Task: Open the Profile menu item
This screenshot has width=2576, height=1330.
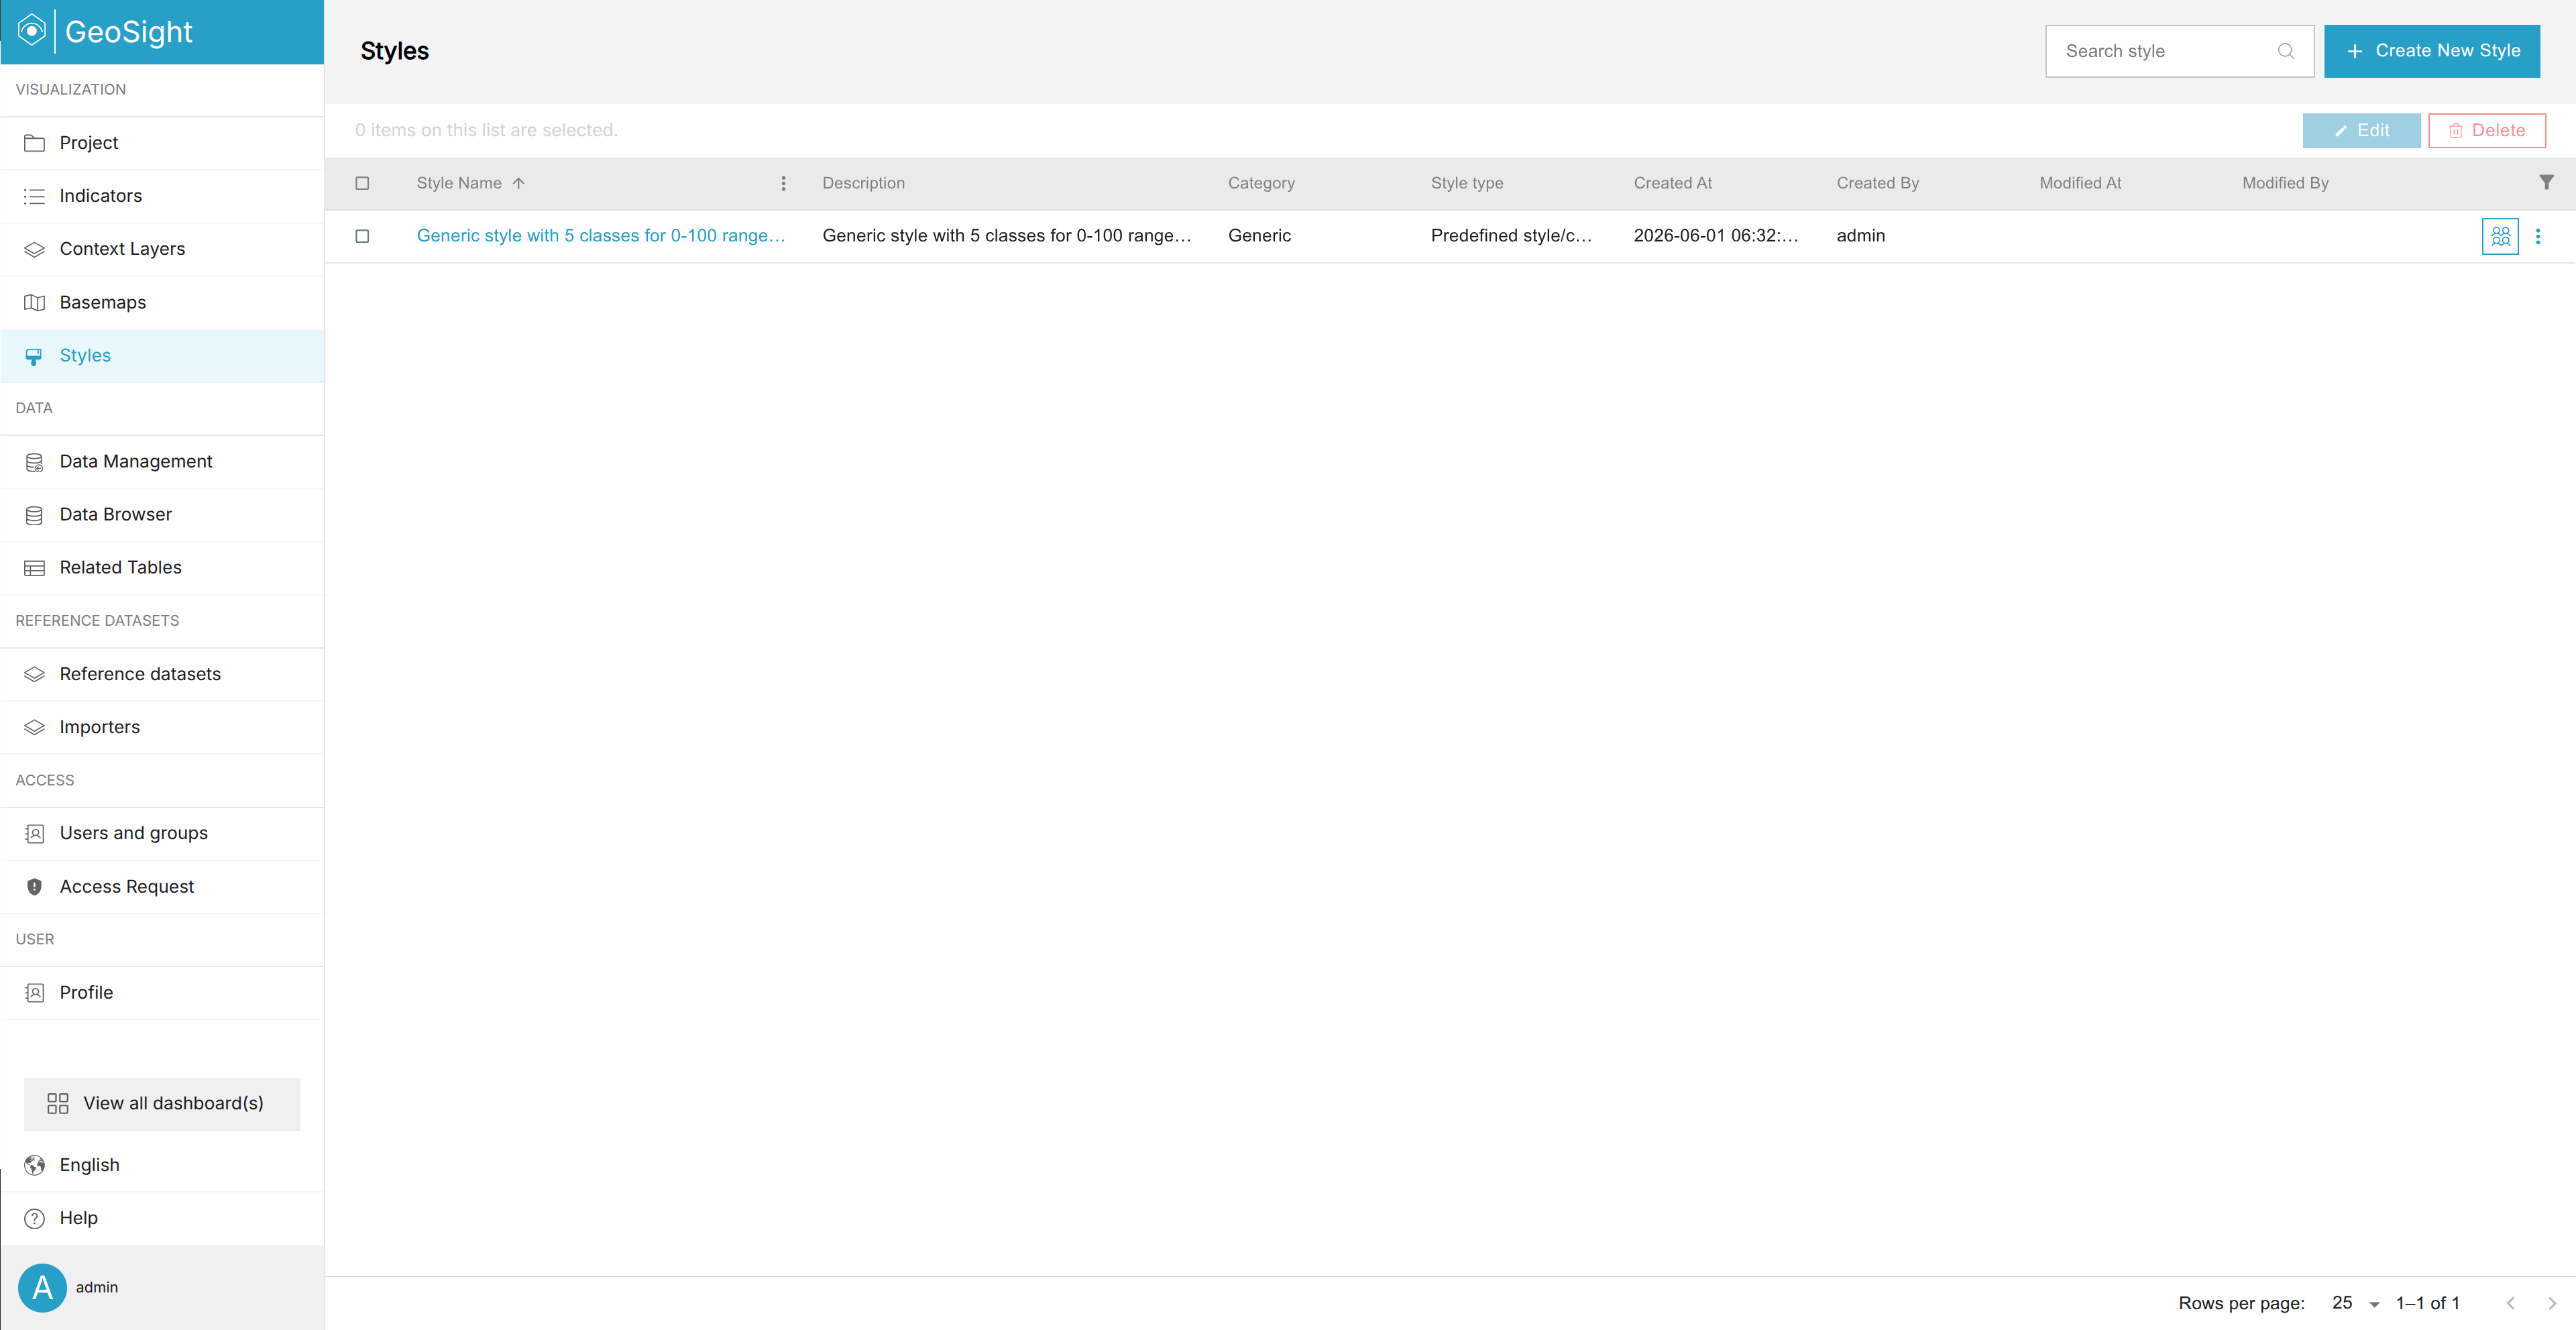Action: (x=162, y=993)
